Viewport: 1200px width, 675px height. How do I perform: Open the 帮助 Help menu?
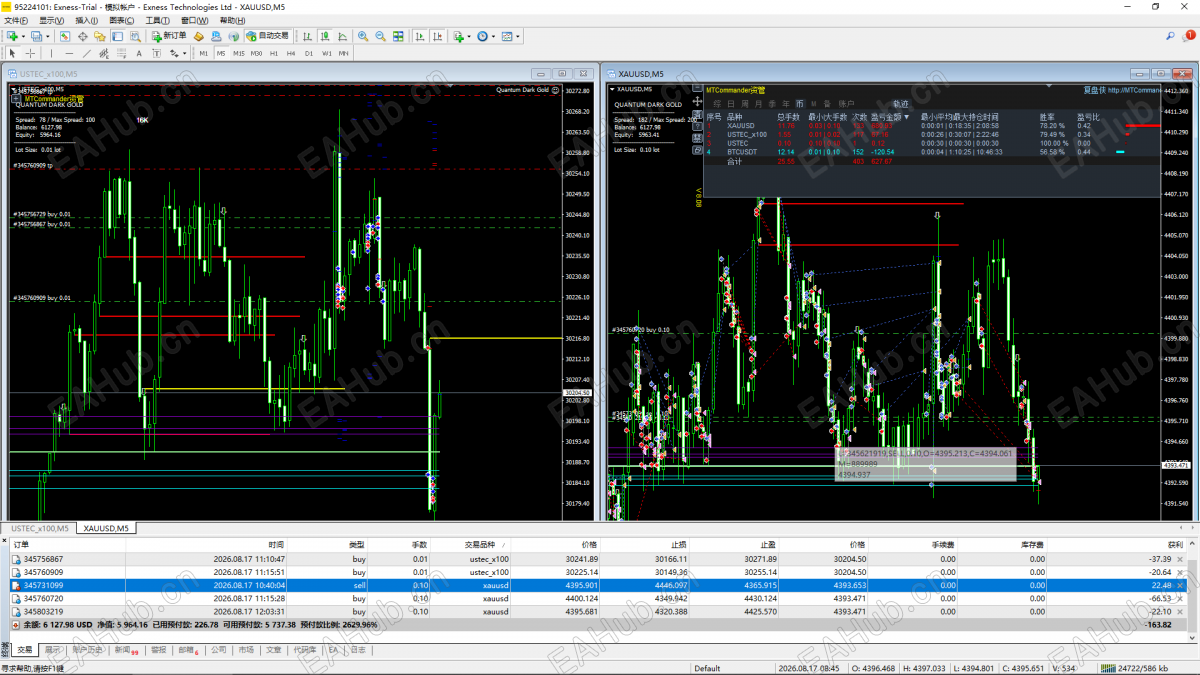click(x=231, y=20)
